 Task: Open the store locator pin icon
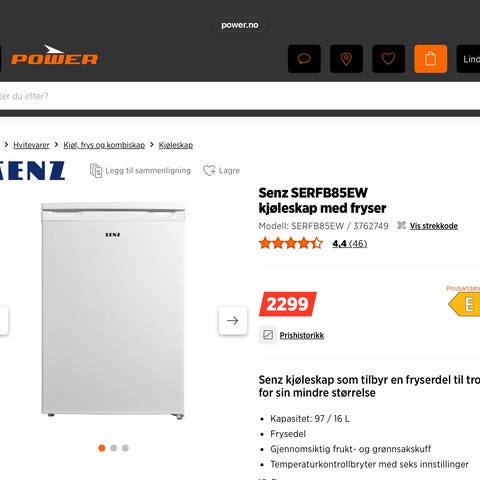point(346,59)
